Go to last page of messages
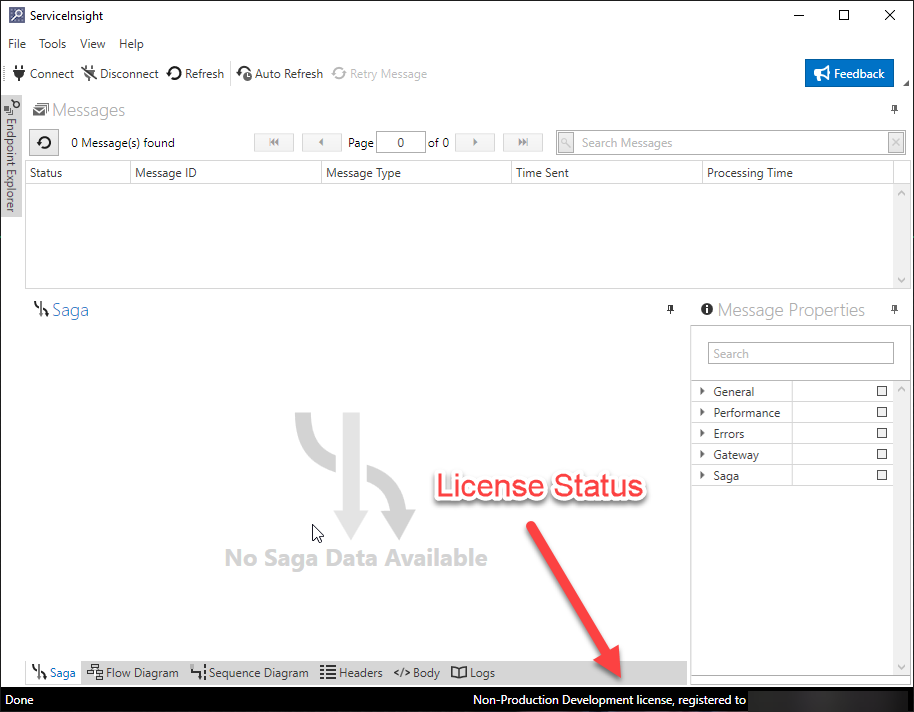The width and height of the screenshot is (914, 712). click(x=523, y=142)
